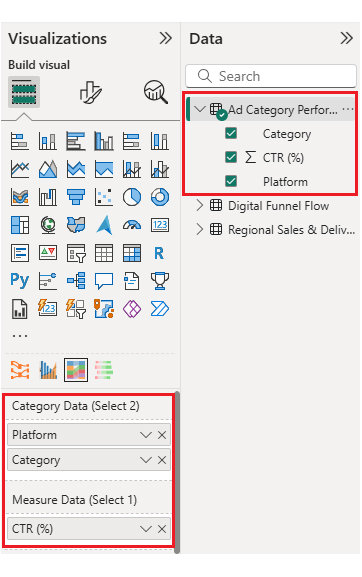Image resolution: width=362 pixels, height=577 pixels.
Task: Switch to Build visual fields tab
Action: point(24,92)
